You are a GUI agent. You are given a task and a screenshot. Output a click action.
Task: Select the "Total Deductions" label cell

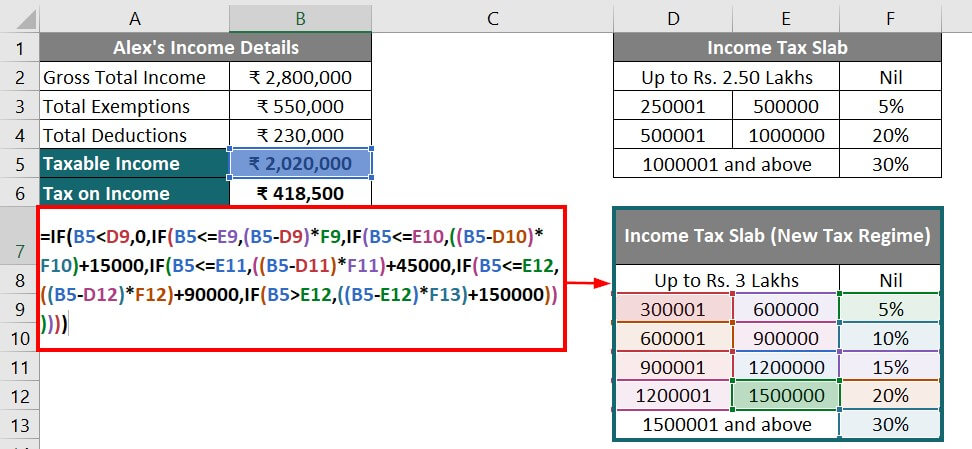[135, 135]
